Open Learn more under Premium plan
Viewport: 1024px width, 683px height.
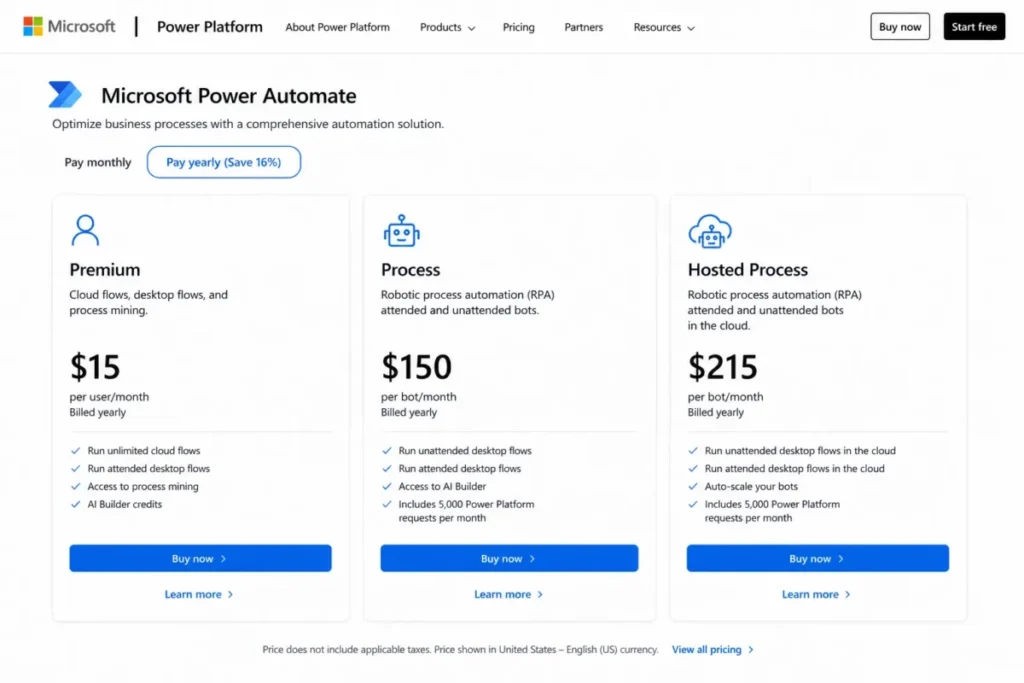point(199,594)
